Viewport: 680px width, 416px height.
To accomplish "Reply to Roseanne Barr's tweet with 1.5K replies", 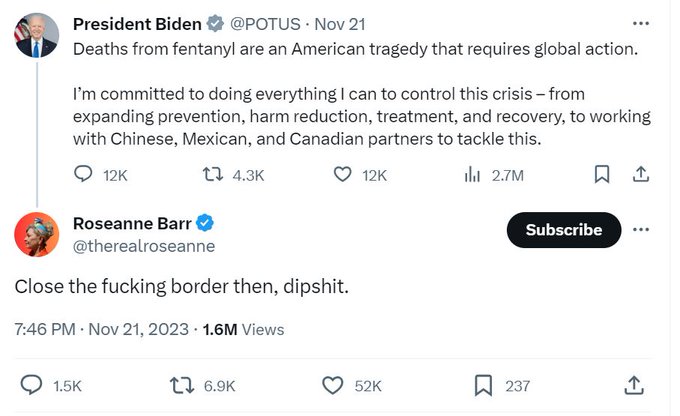I will pos(31,385).
